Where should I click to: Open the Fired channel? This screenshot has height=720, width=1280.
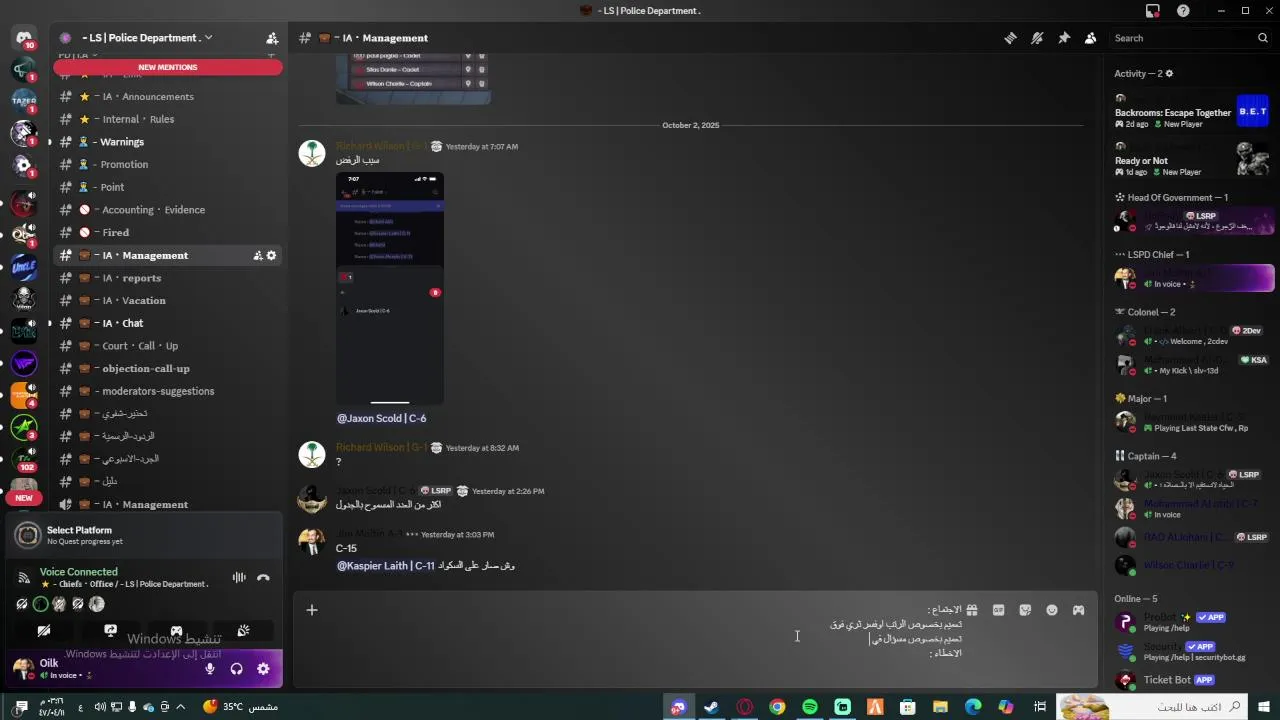(168, 232)
